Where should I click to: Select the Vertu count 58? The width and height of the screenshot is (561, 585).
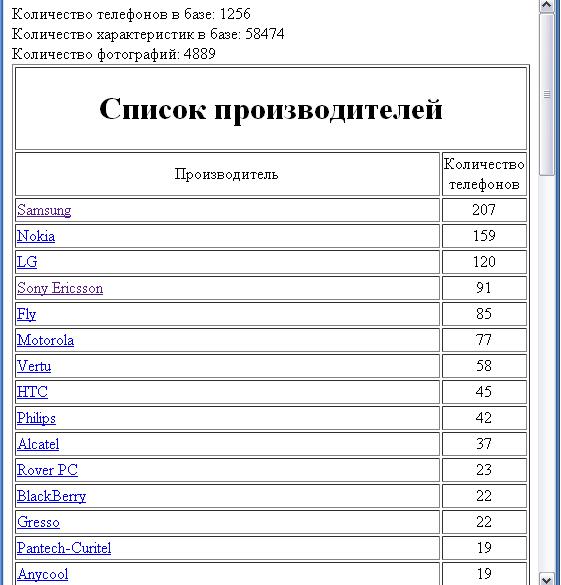coord(484,366)
